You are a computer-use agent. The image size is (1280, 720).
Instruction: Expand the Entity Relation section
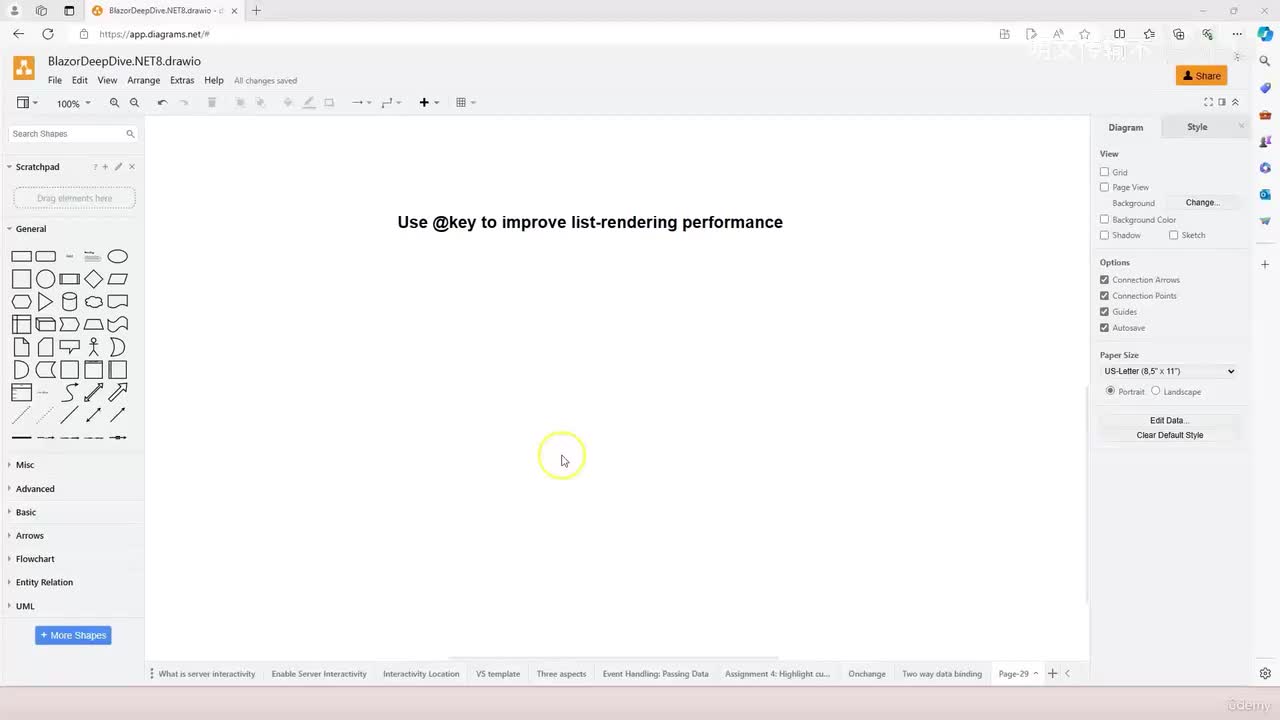(x=44, y=582)
